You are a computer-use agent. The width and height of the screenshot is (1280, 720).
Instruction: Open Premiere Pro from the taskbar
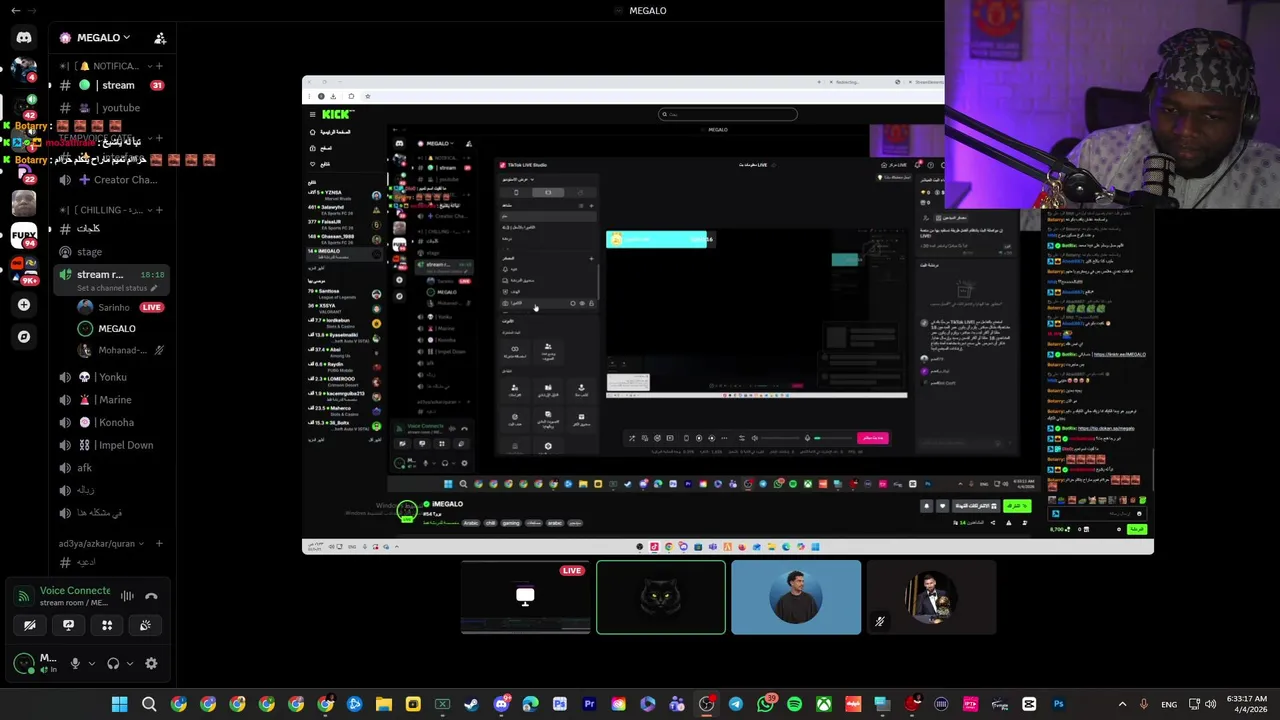(x=589, y=704)
